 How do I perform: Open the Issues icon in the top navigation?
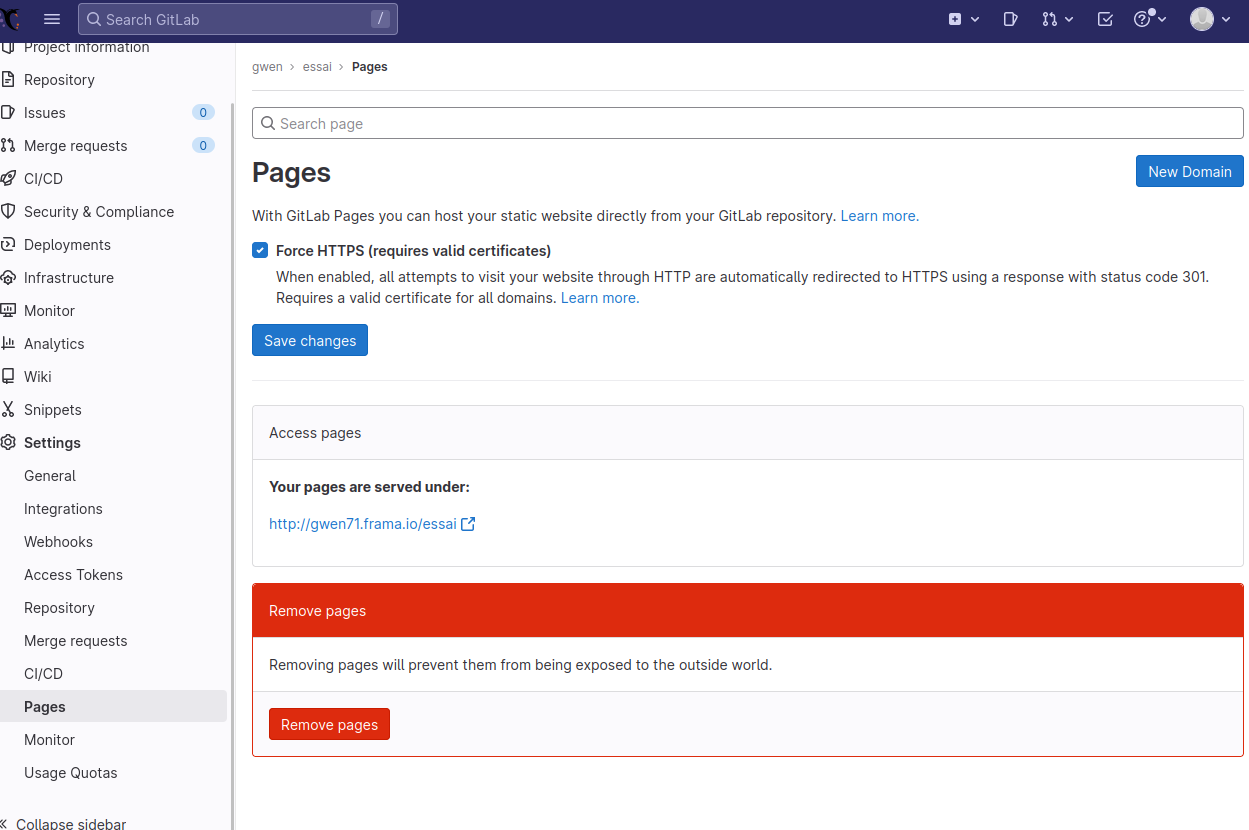1010,19
